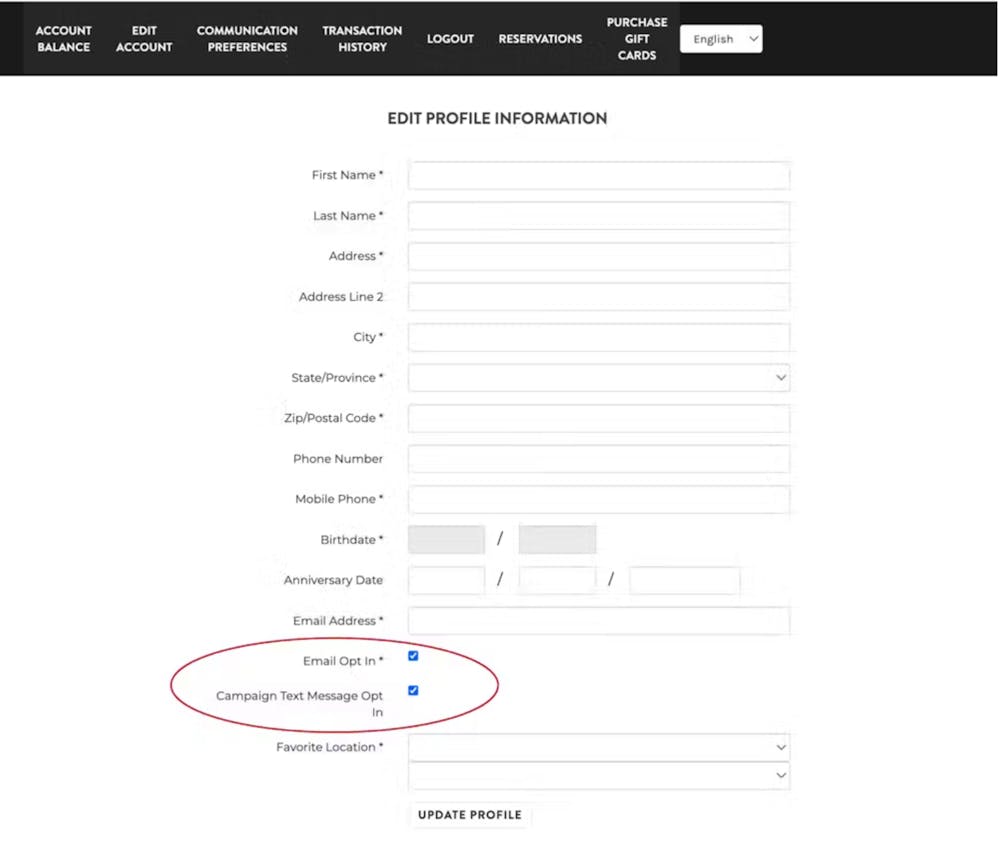Open the Reservations page
This screenshot has height=860, width=1000.
540,39
